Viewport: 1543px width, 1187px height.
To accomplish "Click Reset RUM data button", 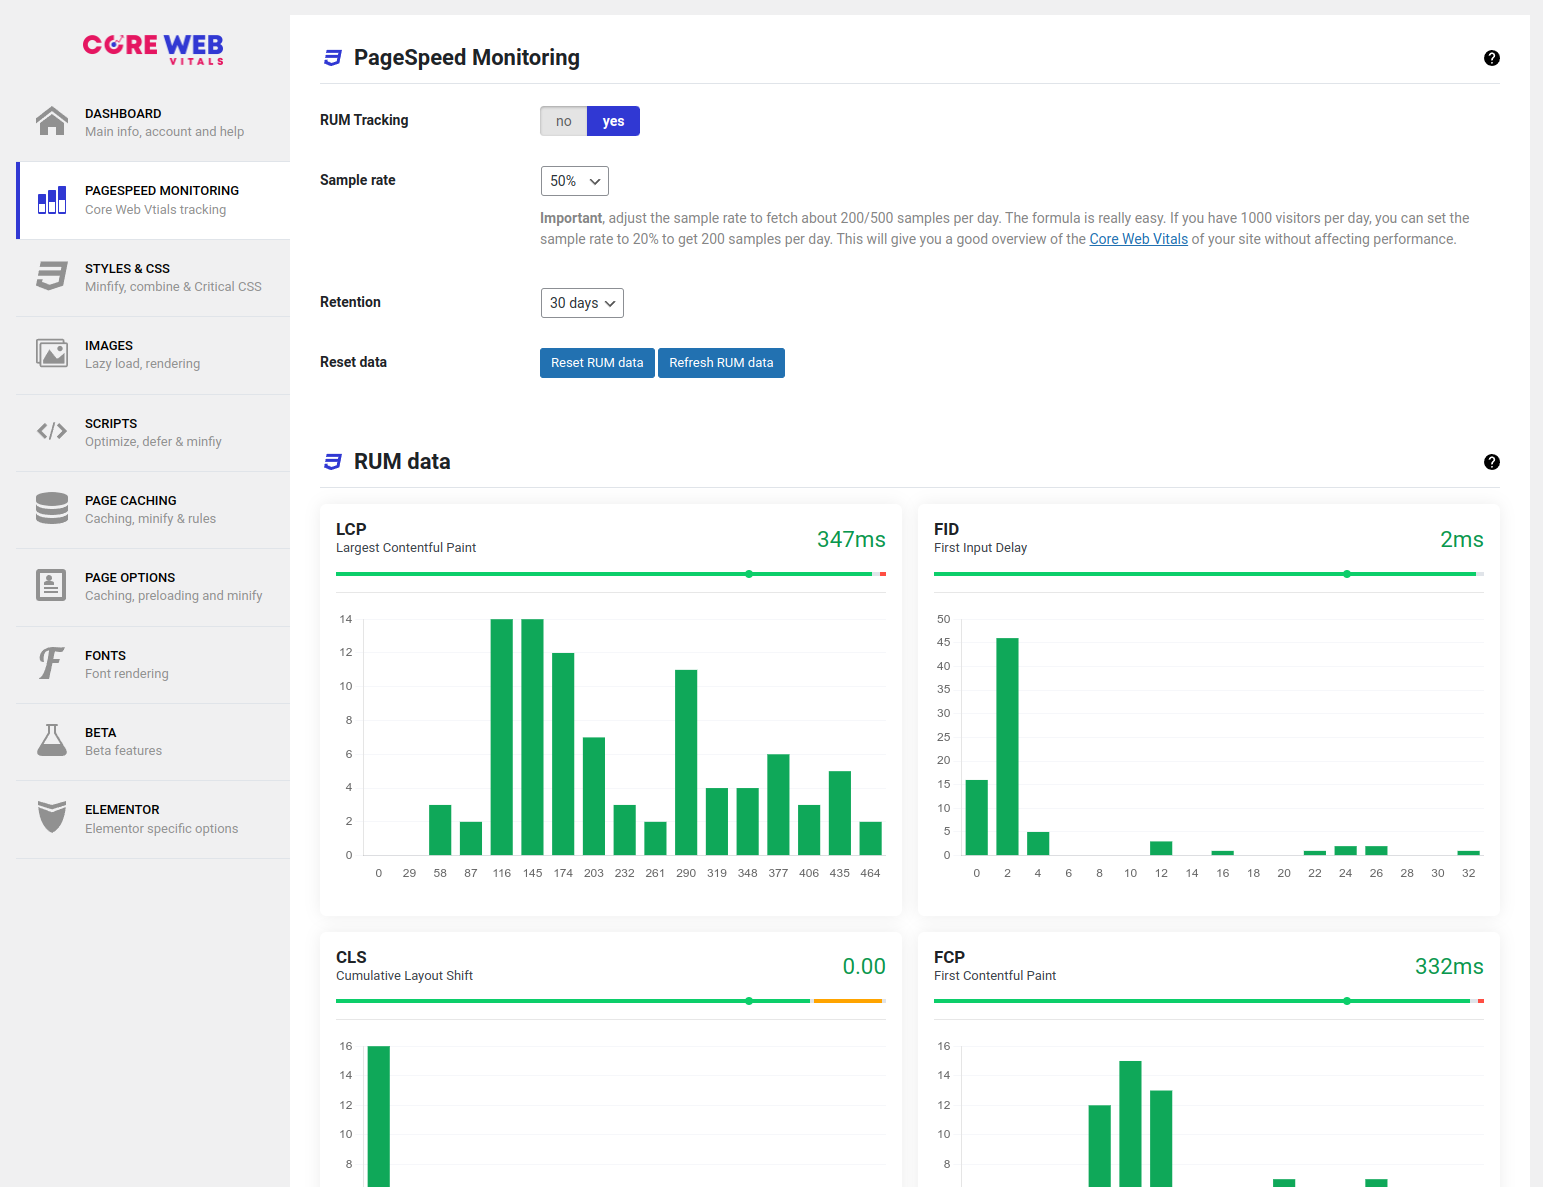I will click(597, 363).
